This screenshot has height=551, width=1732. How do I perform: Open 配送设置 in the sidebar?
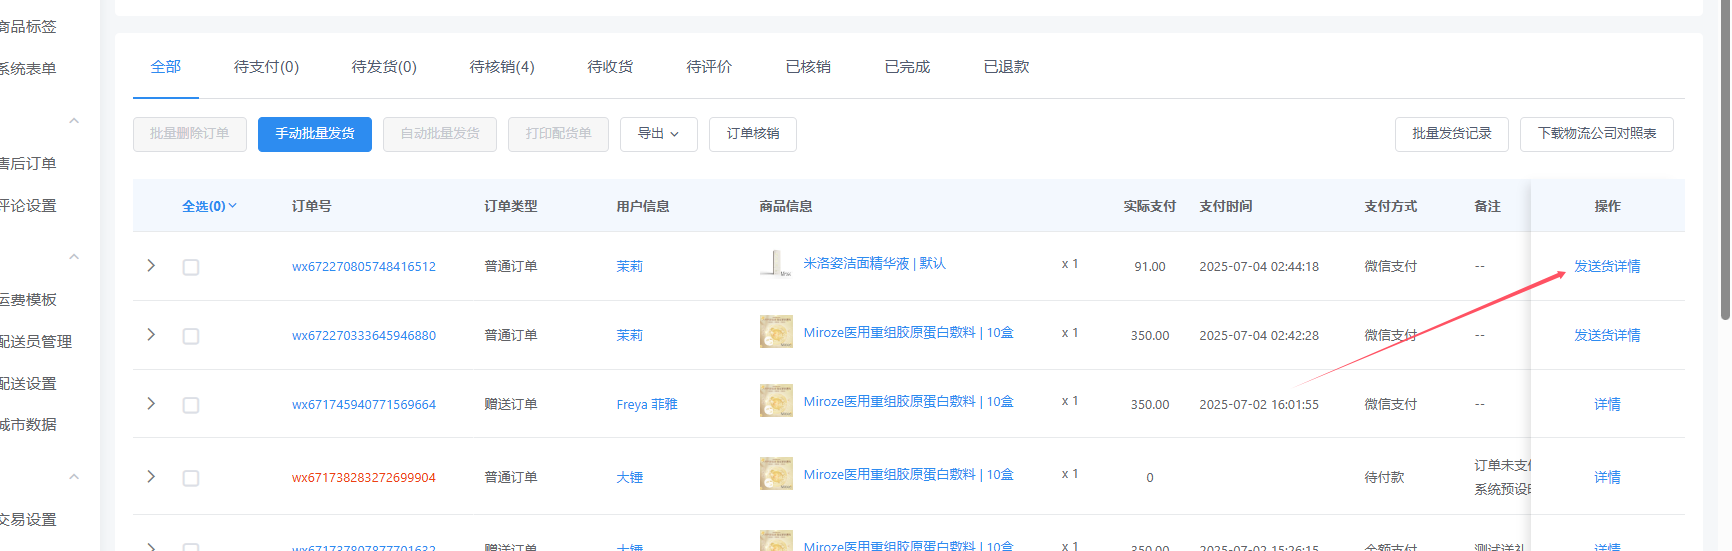click(x=28, y=384)
